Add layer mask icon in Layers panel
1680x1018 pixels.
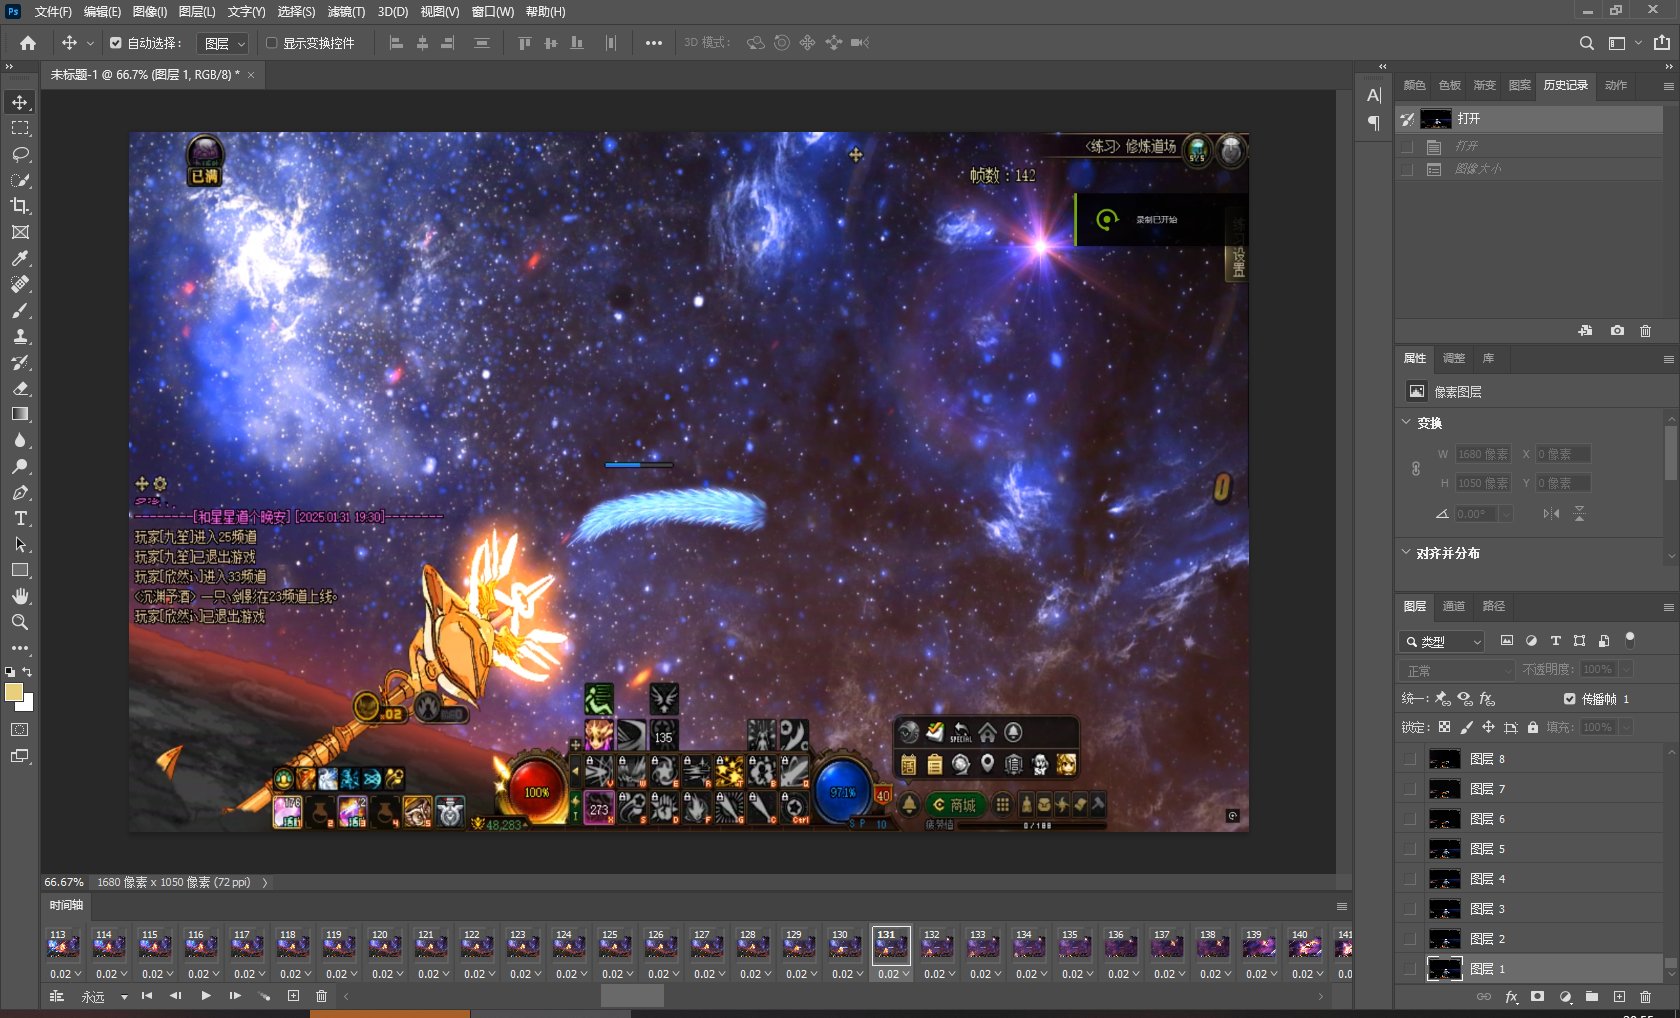click(1538, 997)
